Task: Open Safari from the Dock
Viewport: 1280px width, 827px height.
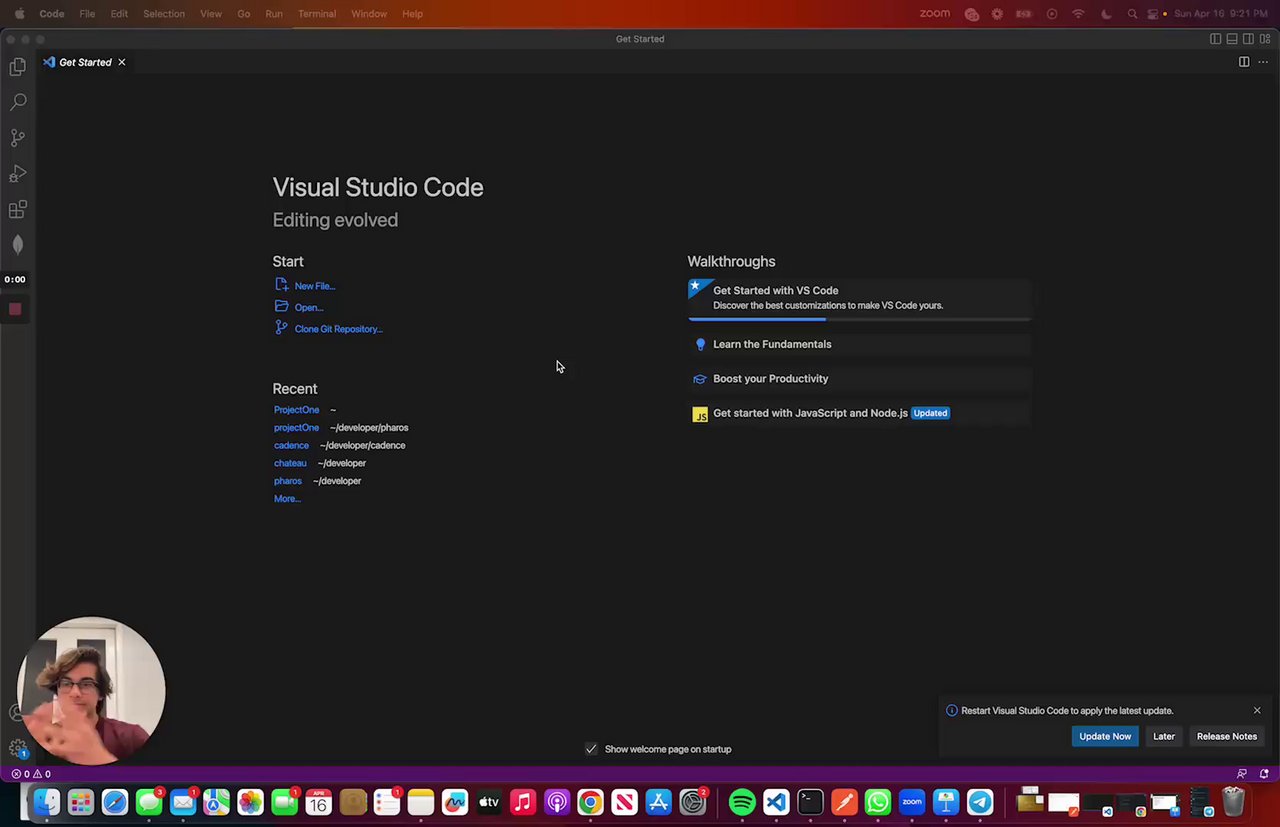Action: coord(115,802)
